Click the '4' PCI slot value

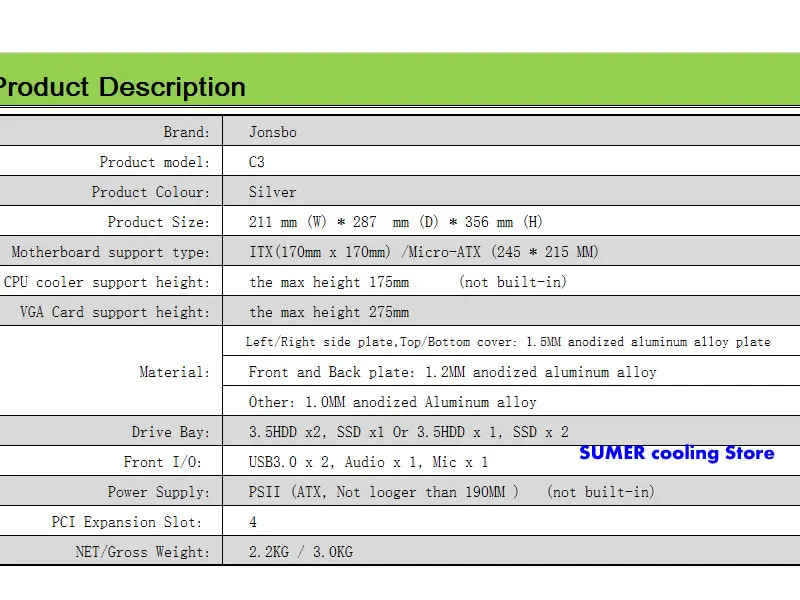[x=253, y=522]
